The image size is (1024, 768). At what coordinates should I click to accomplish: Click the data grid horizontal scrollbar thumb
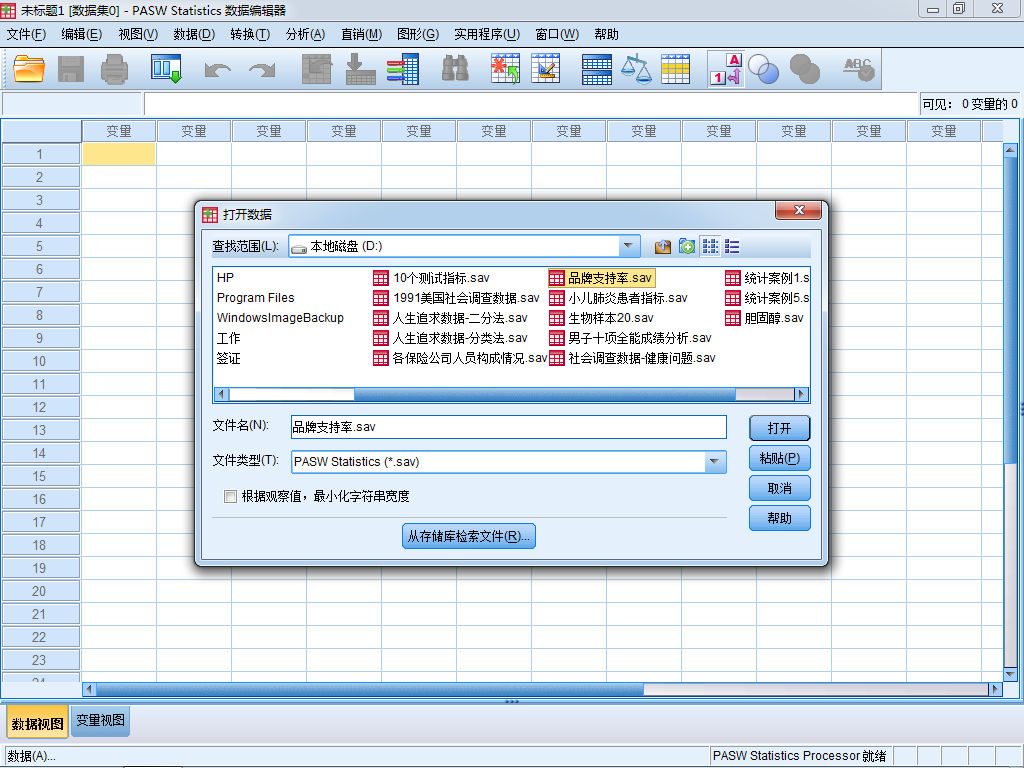pos(370,689)
